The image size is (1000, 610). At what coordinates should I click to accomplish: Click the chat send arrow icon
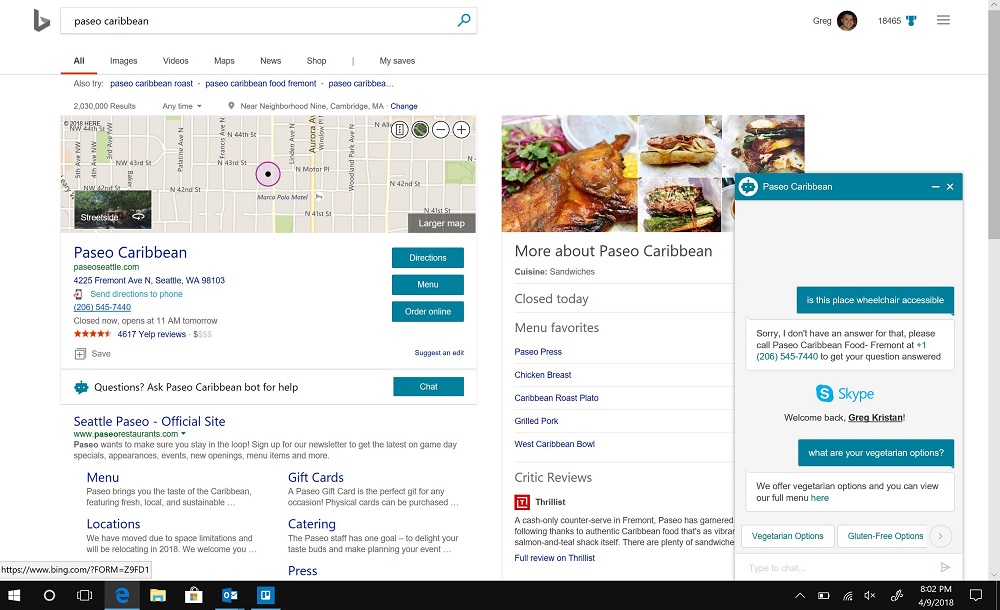945,567
